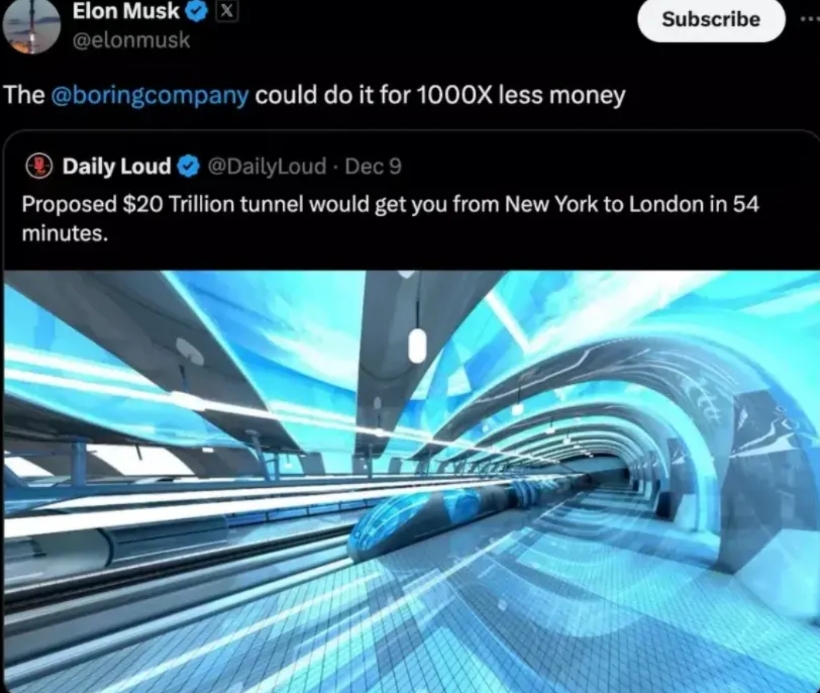Click the word 'The' starting Elon's post

(x=24, y=95)
